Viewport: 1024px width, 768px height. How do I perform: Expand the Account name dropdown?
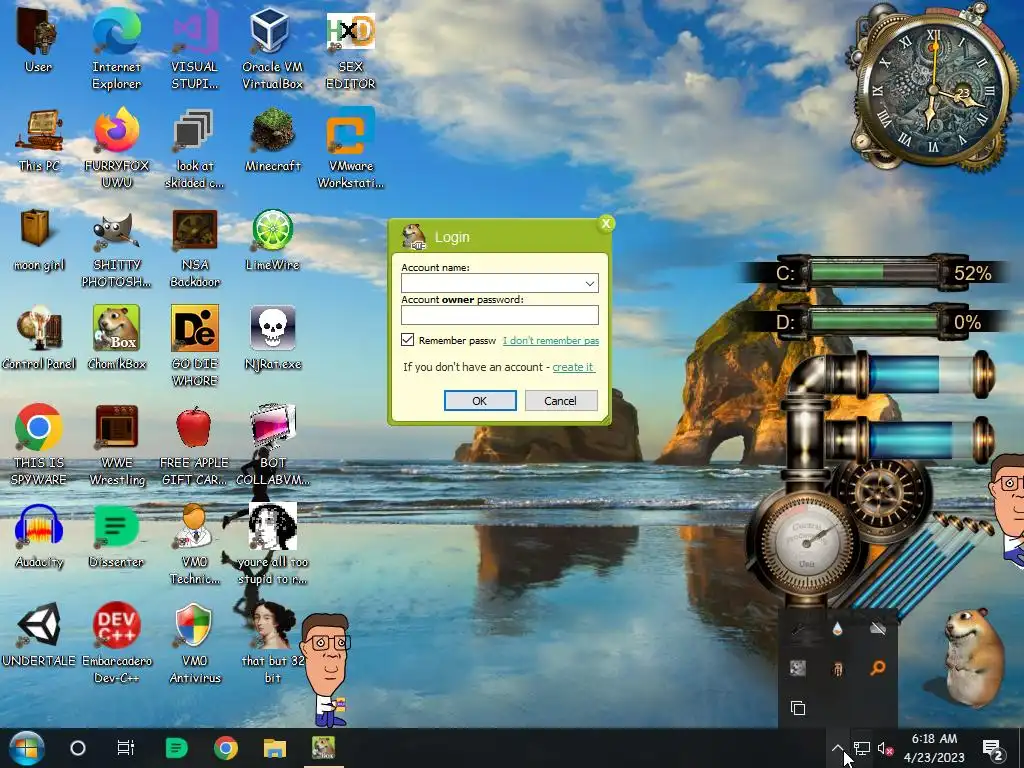click(589, 283)
